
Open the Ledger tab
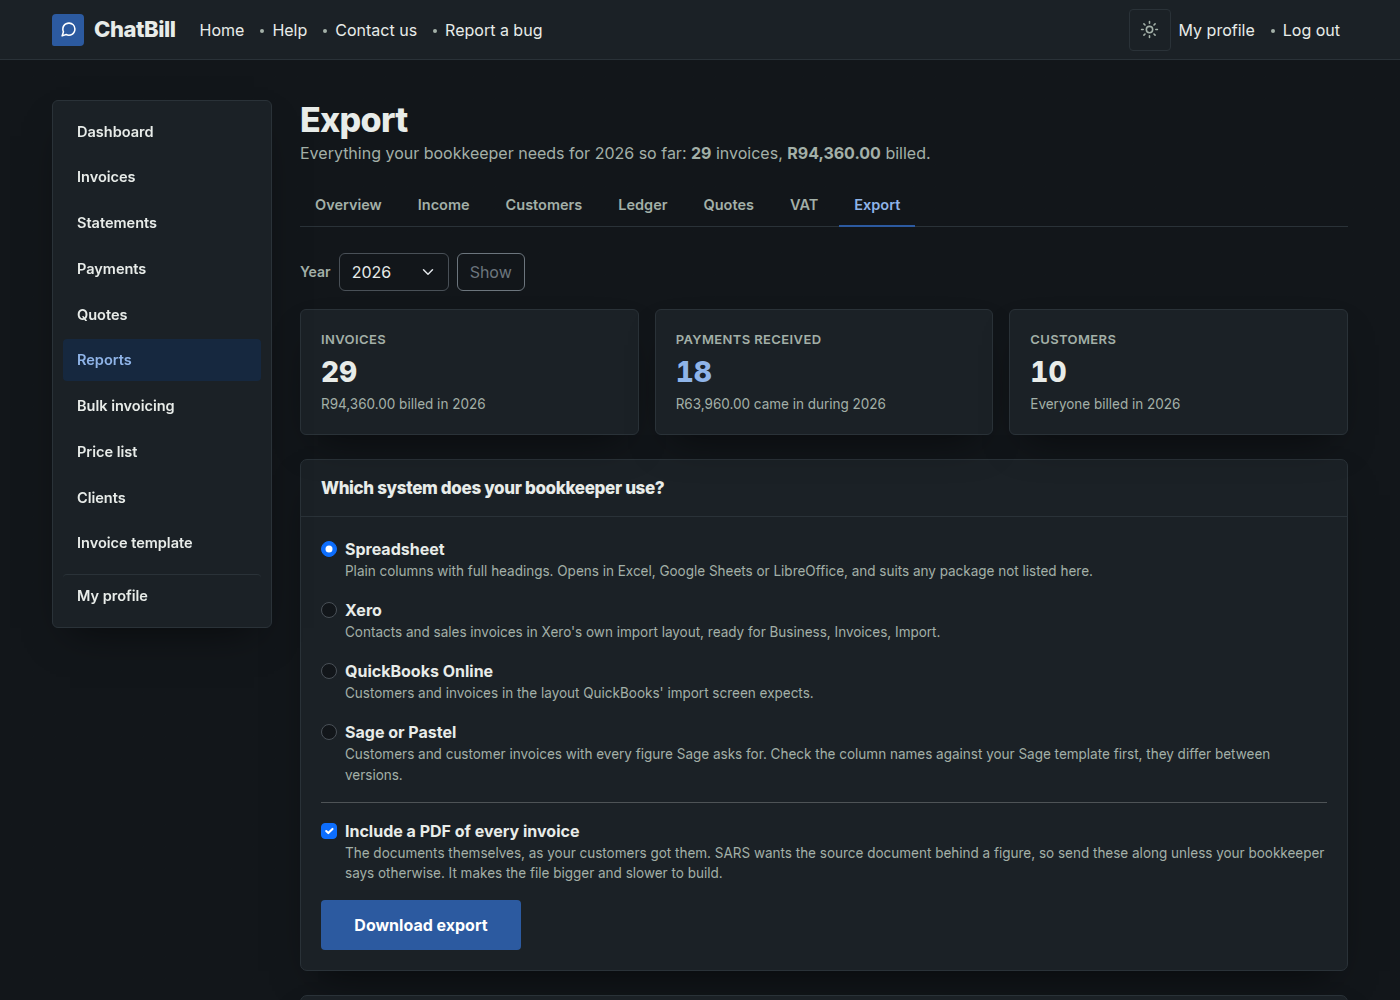tap(642, 205)
